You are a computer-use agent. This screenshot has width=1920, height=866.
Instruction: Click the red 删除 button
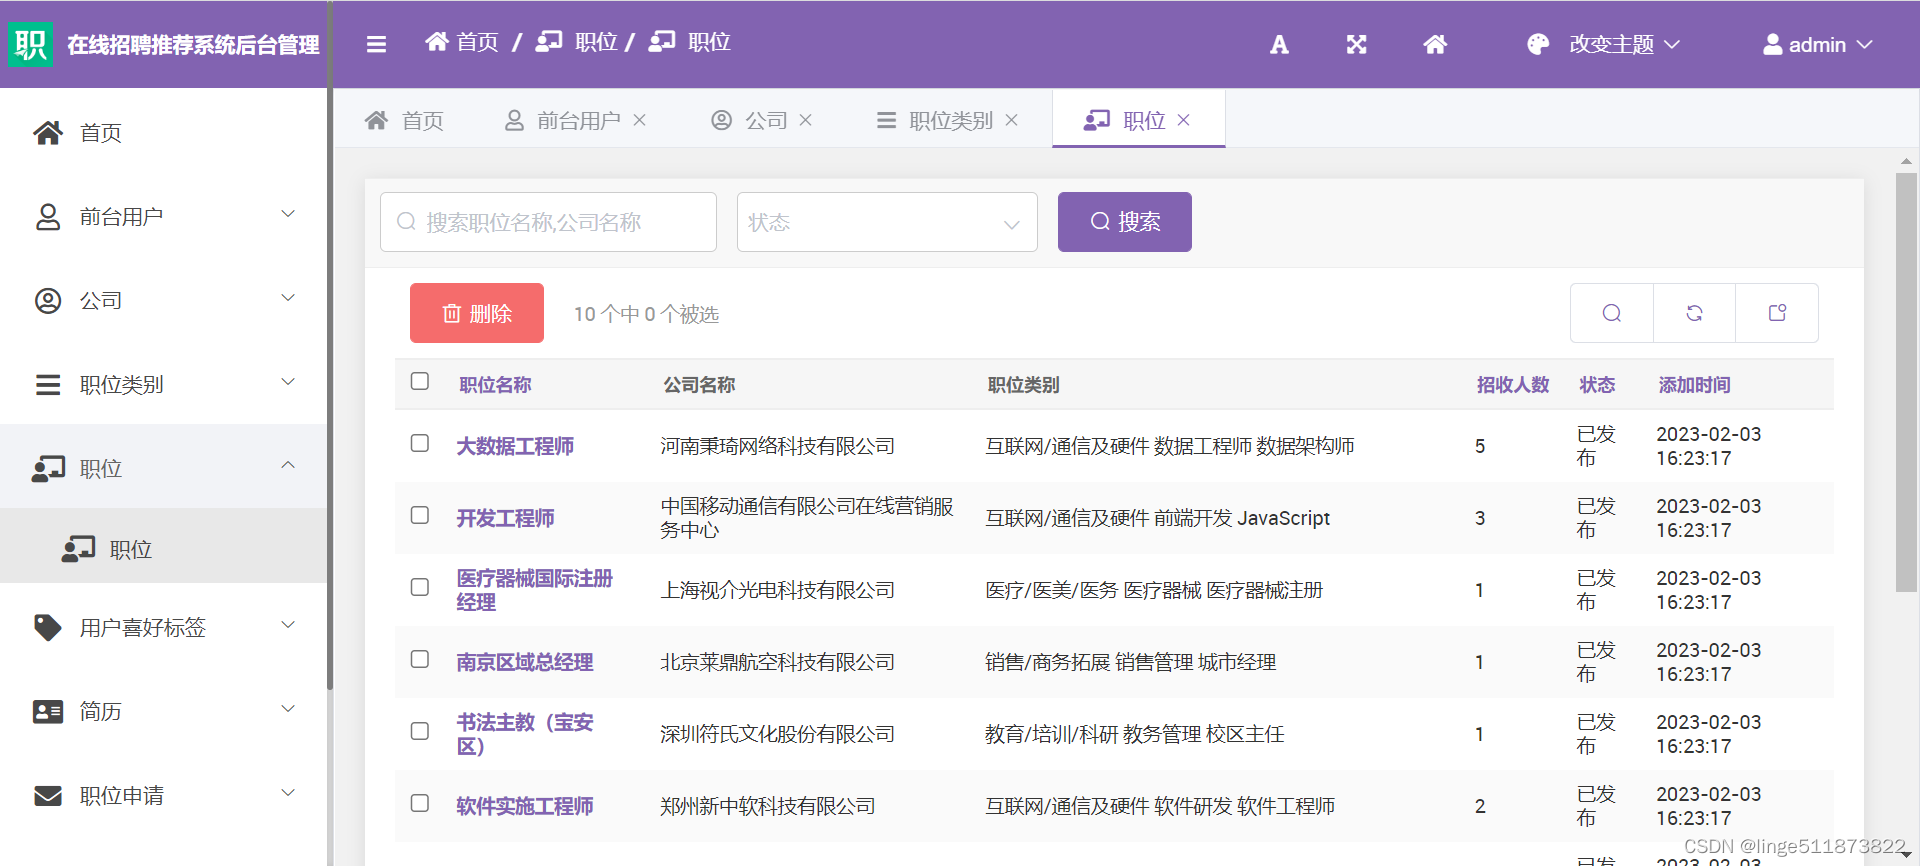point(477,313)
